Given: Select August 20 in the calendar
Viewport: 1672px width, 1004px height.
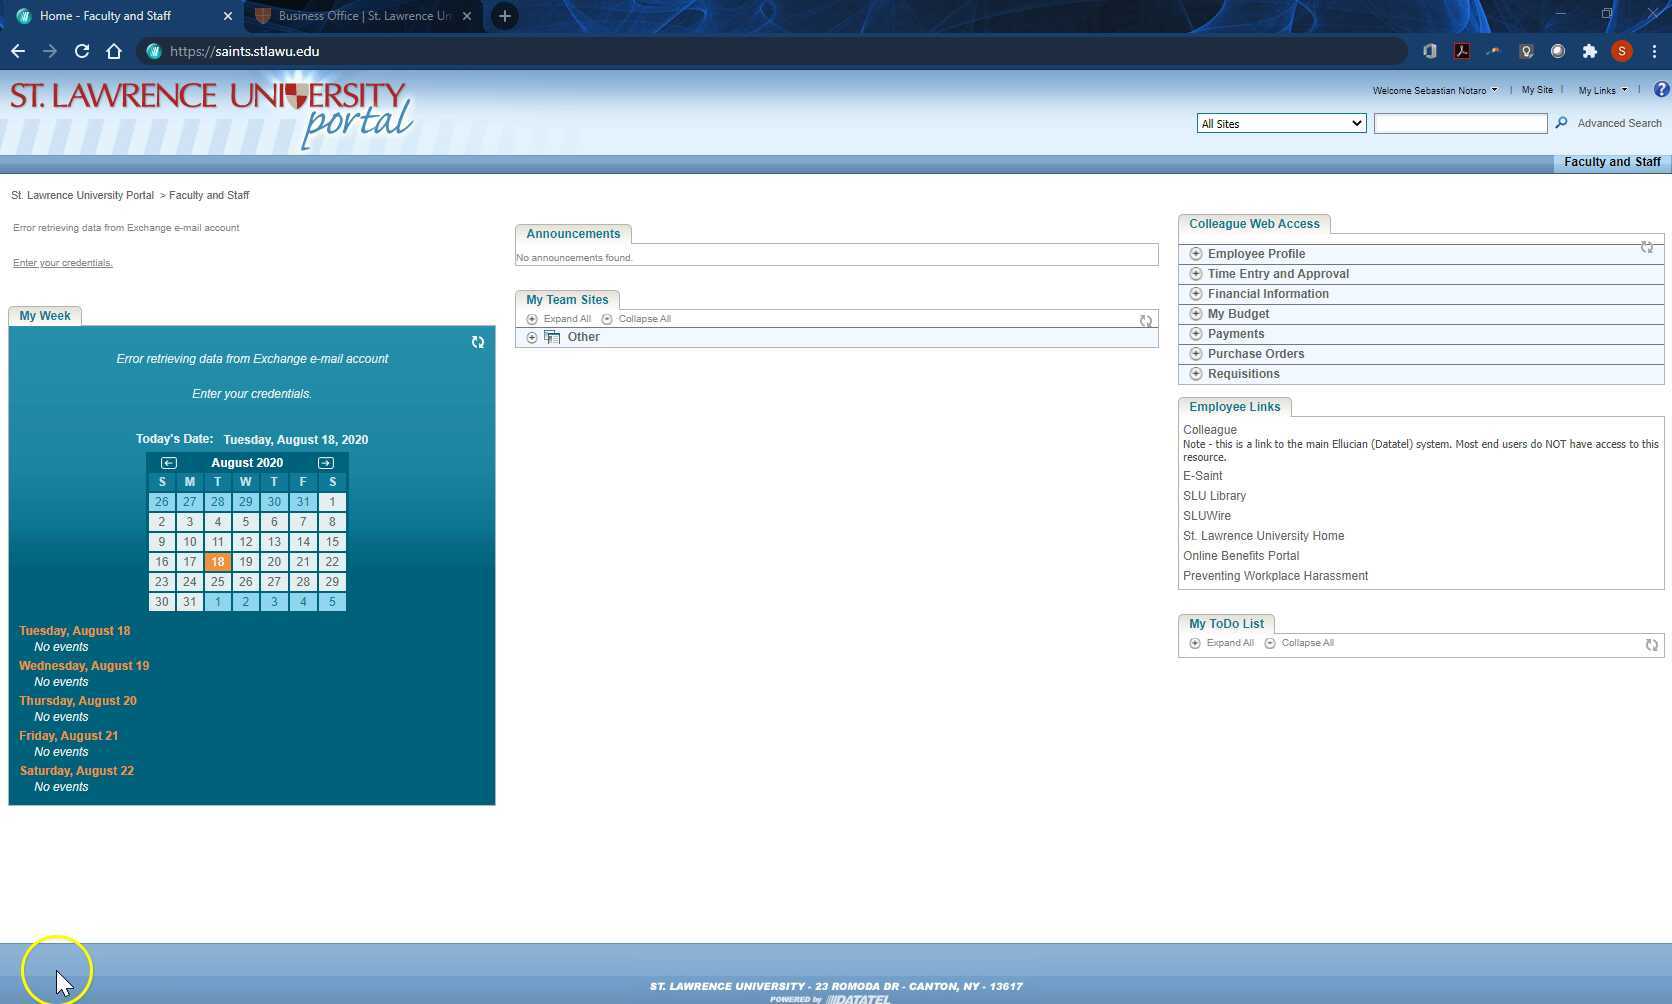Looking at the screenshot, I should (274, 562).
